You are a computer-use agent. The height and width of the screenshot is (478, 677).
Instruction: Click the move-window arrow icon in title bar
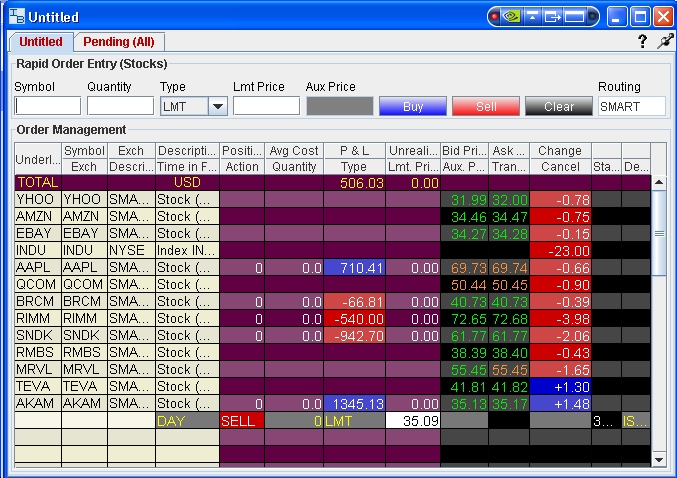coord(553,17)
